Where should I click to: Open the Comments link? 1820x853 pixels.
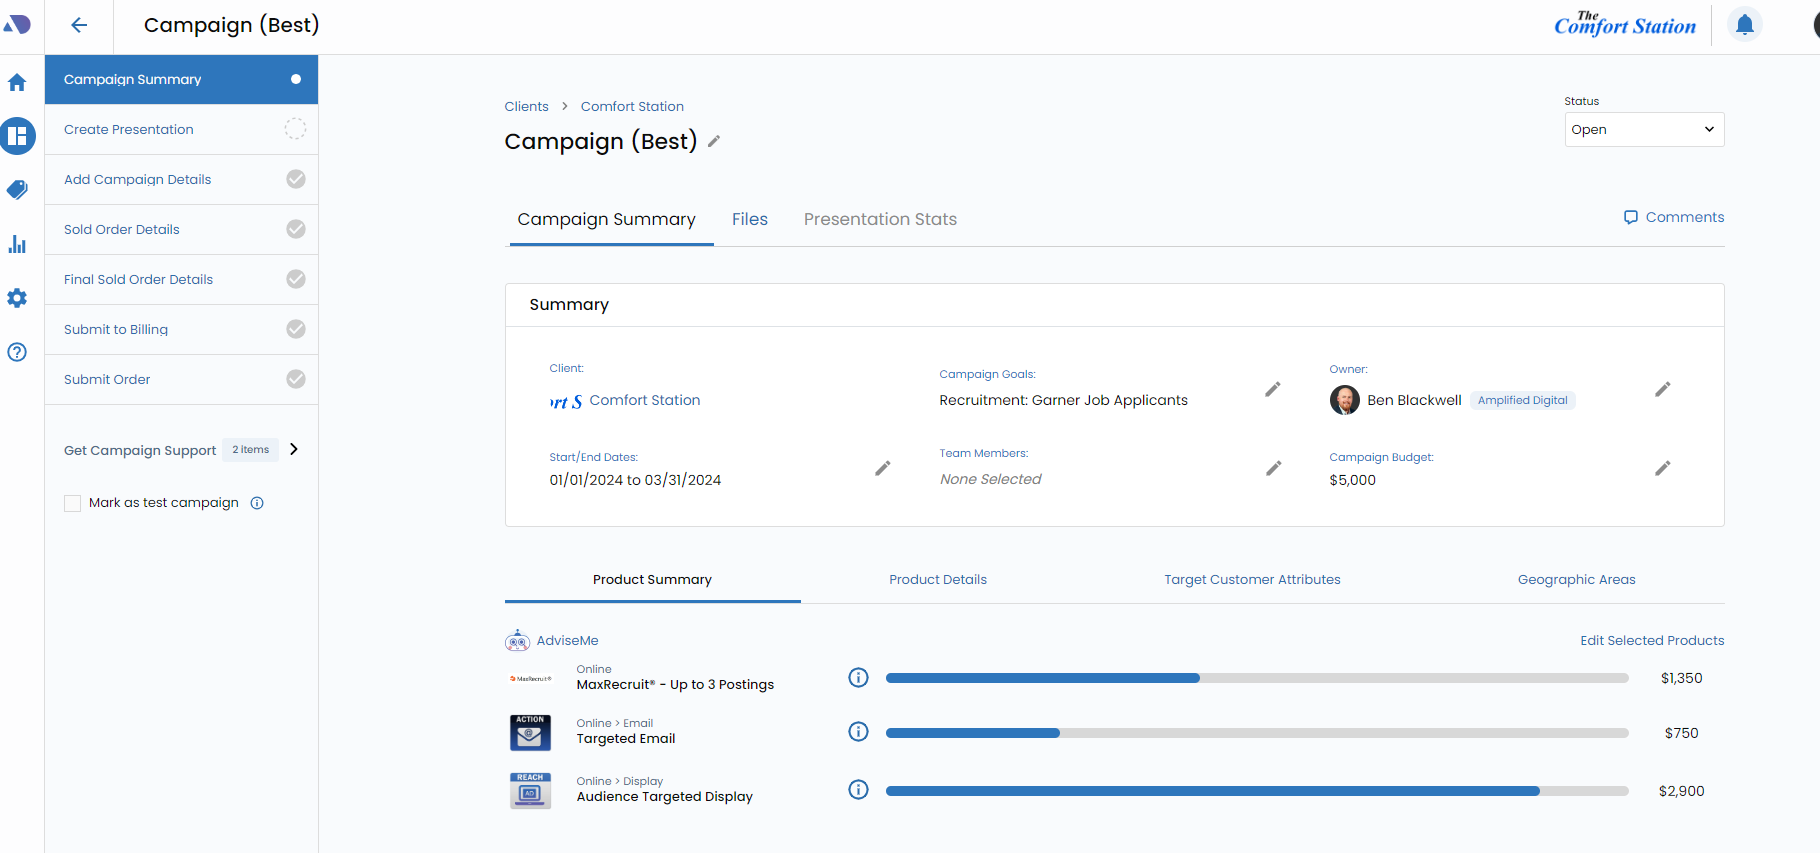coord(1673,217)
